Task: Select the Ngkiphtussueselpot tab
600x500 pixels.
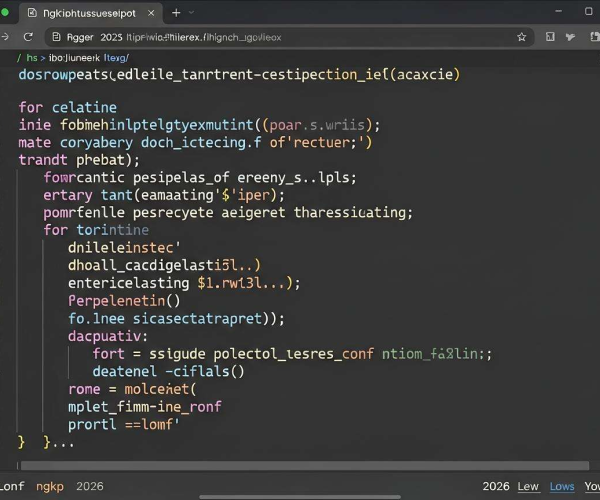Action: [91, 13]
